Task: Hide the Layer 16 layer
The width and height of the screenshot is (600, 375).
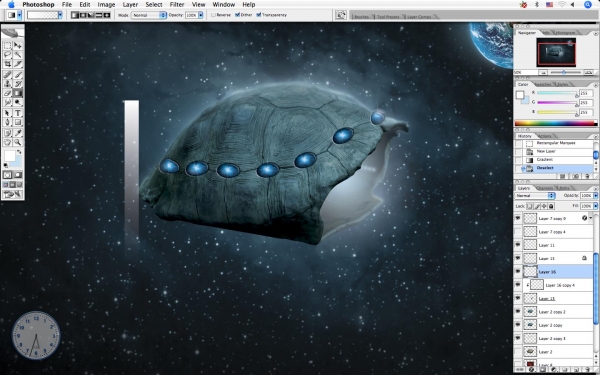Action: coord(518,272)
